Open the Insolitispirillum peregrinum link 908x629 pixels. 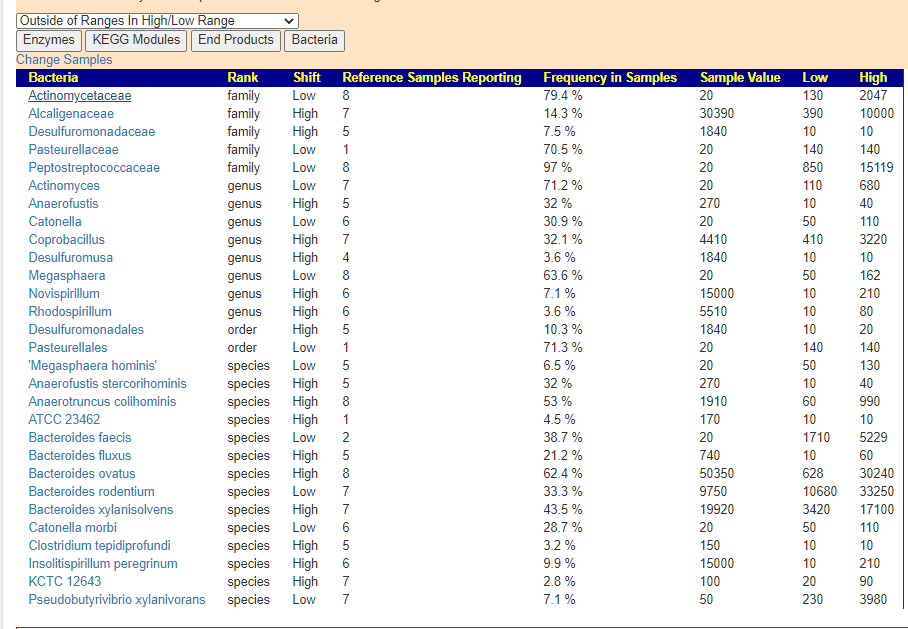103,564
